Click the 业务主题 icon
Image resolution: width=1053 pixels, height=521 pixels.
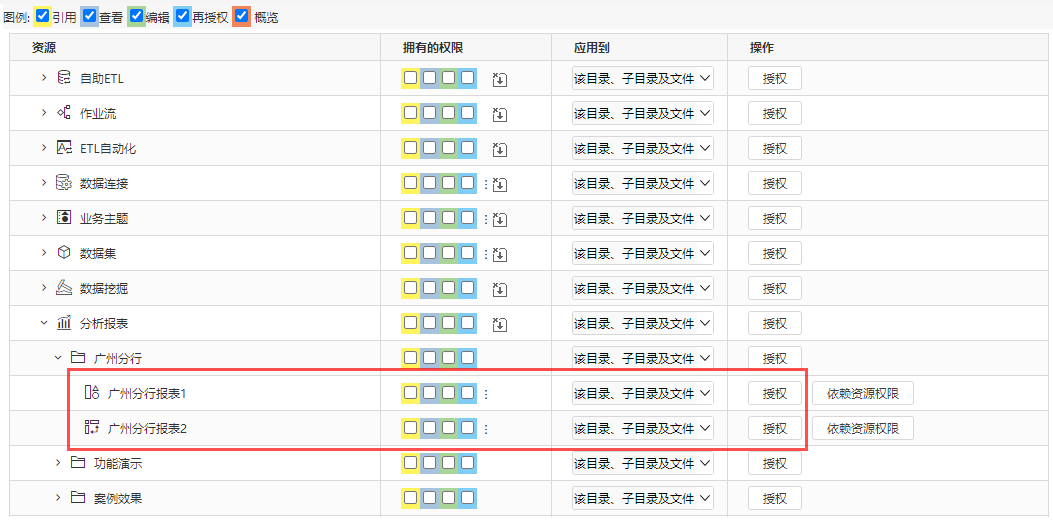64,218
